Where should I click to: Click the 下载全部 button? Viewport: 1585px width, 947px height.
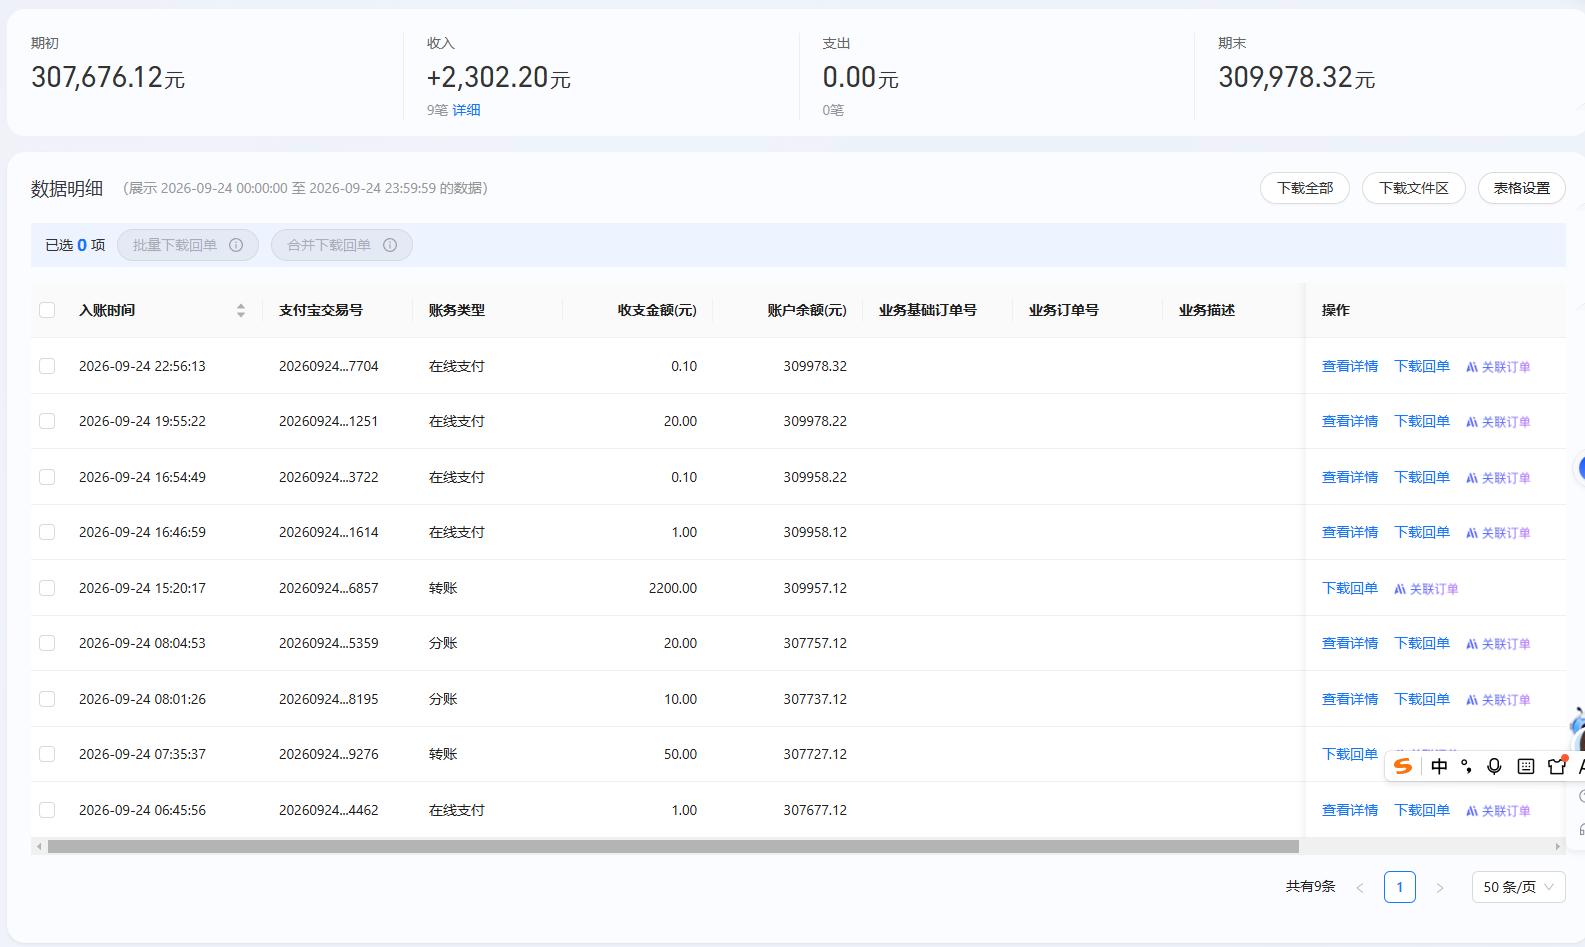[1305, 188]
